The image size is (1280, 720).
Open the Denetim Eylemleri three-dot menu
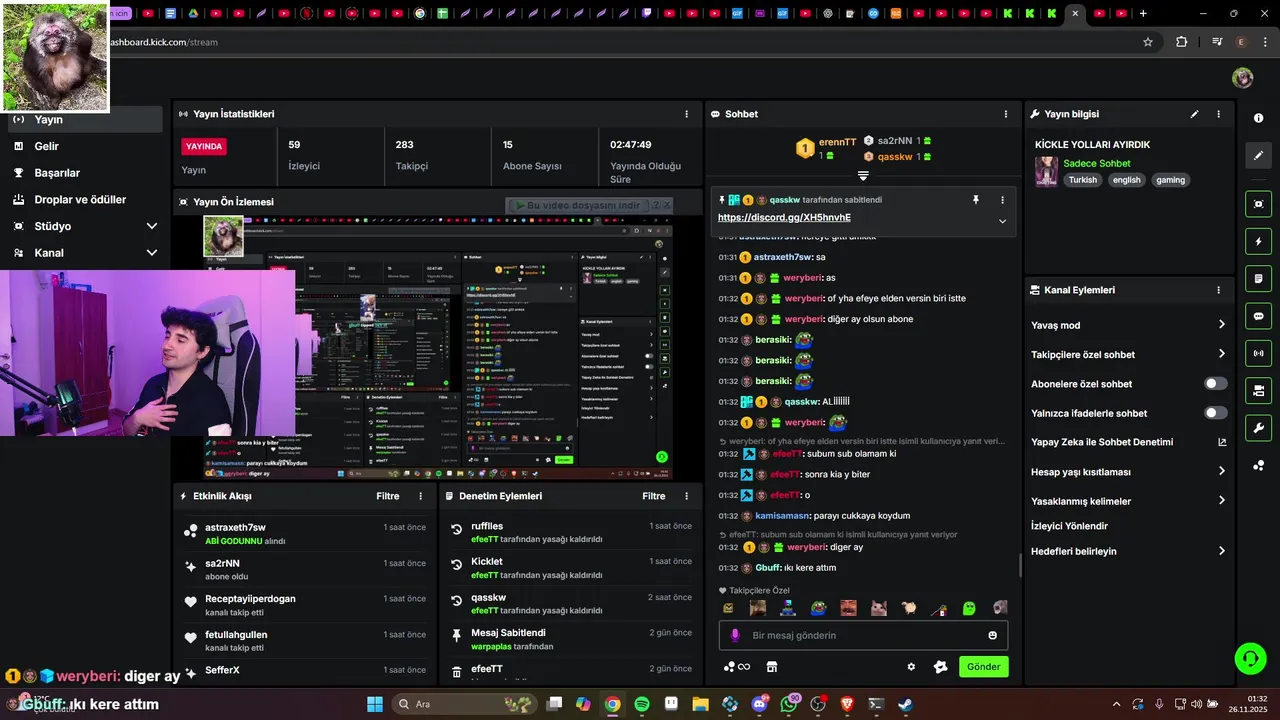686,496
